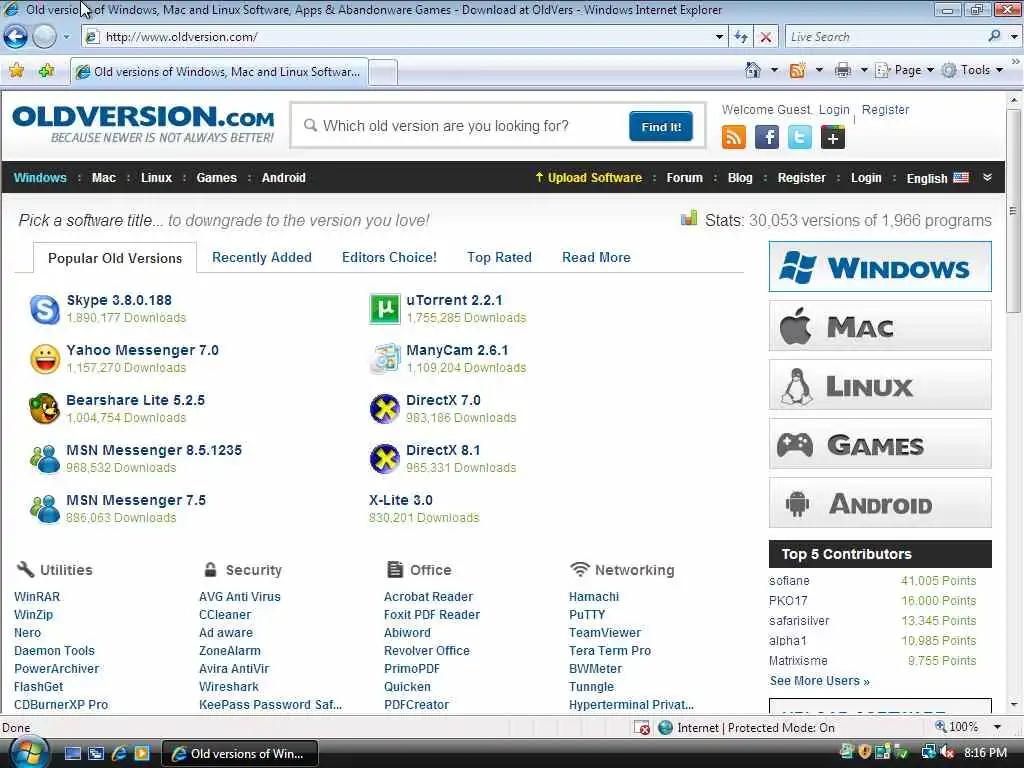Click the Yahoo Messenger smiley icon
The width and height of the screenshot is (1024, 768).
[x=45, y=359]
